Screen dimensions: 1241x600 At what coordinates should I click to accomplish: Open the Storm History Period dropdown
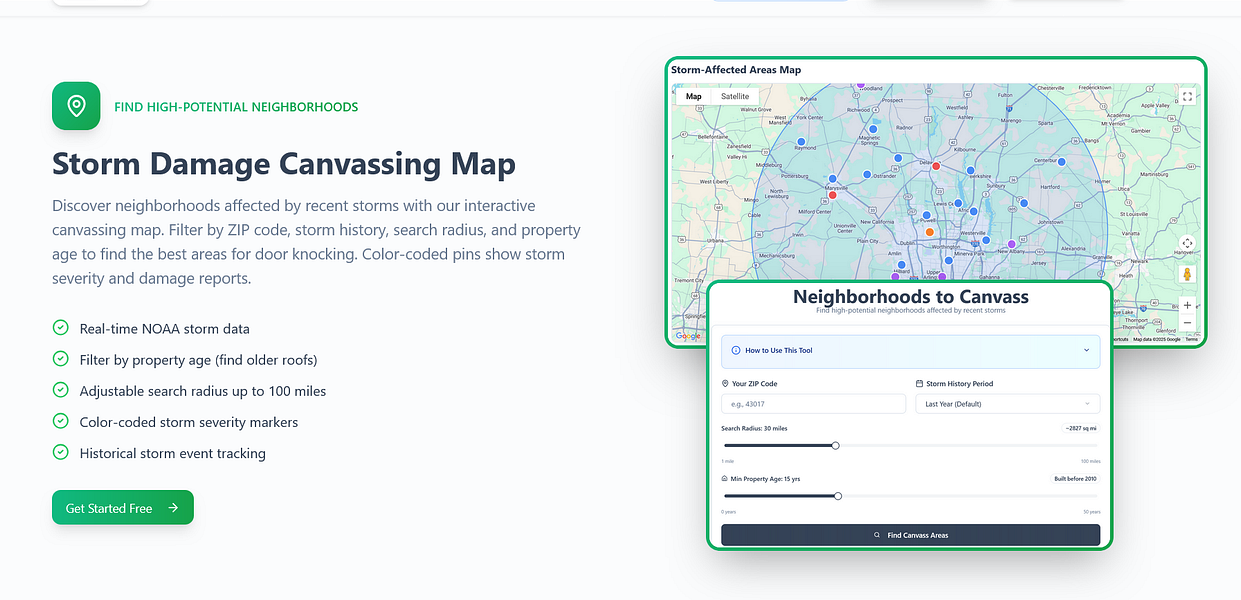coord(1007,404)
